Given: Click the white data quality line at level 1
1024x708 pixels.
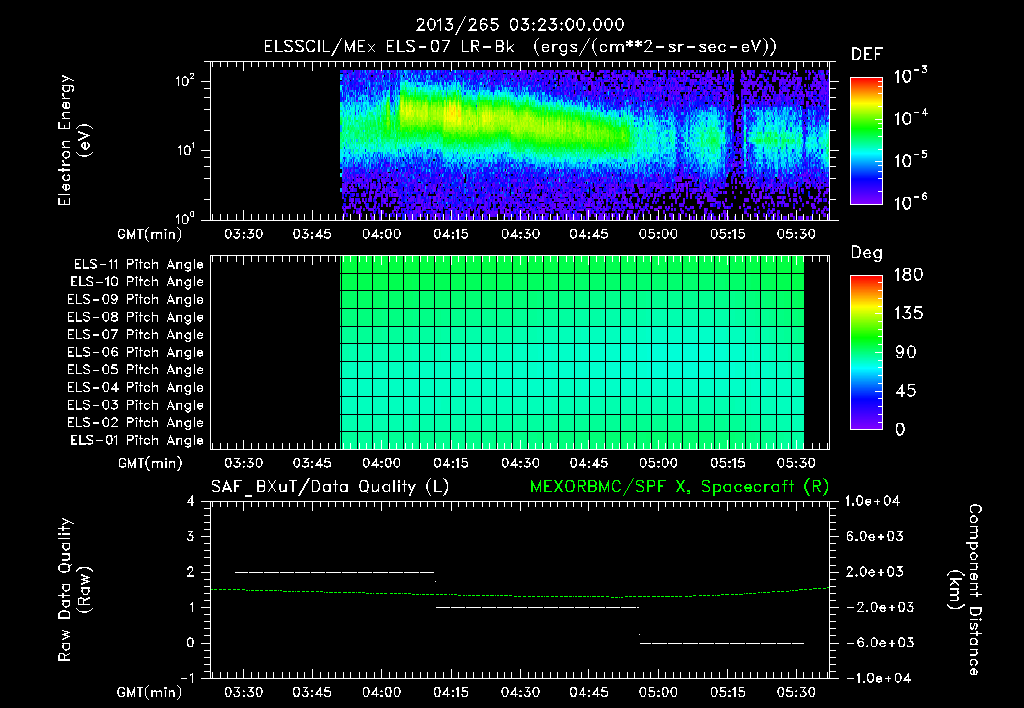Looking at the screenshot, I should (x=537, y=607).
